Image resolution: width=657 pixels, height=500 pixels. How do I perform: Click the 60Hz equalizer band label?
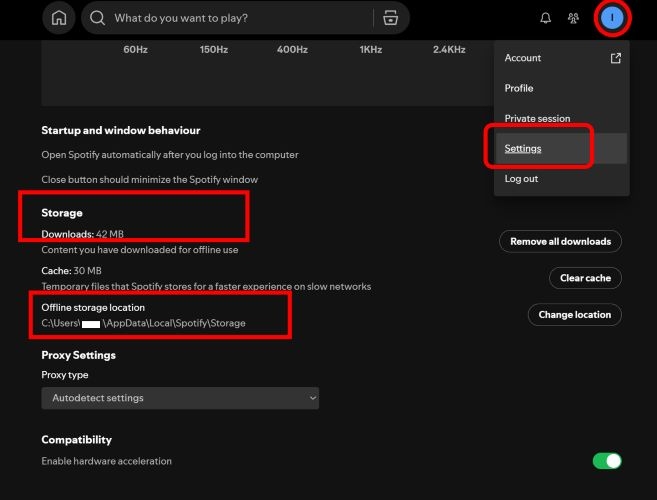(x=135, y=49)
